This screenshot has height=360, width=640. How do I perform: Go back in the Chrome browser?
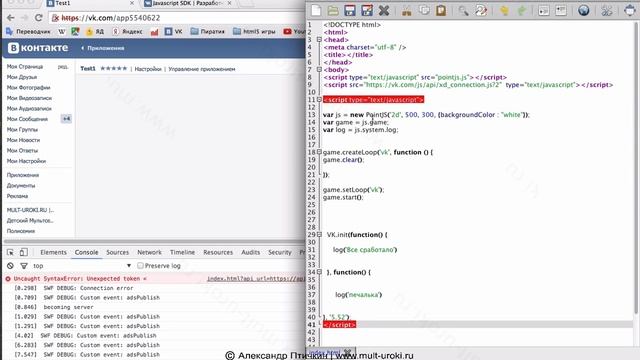pyautogui.click(x=11, y=18)
